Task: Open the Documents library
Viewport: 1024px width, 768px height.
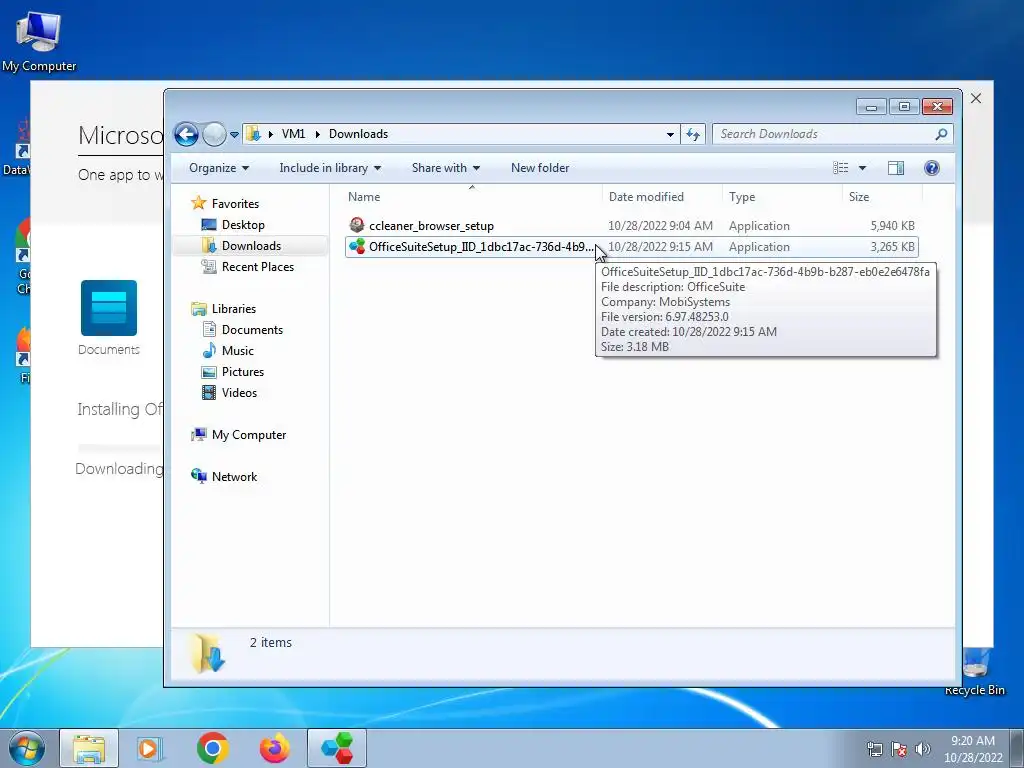Action: click(252, 330)
